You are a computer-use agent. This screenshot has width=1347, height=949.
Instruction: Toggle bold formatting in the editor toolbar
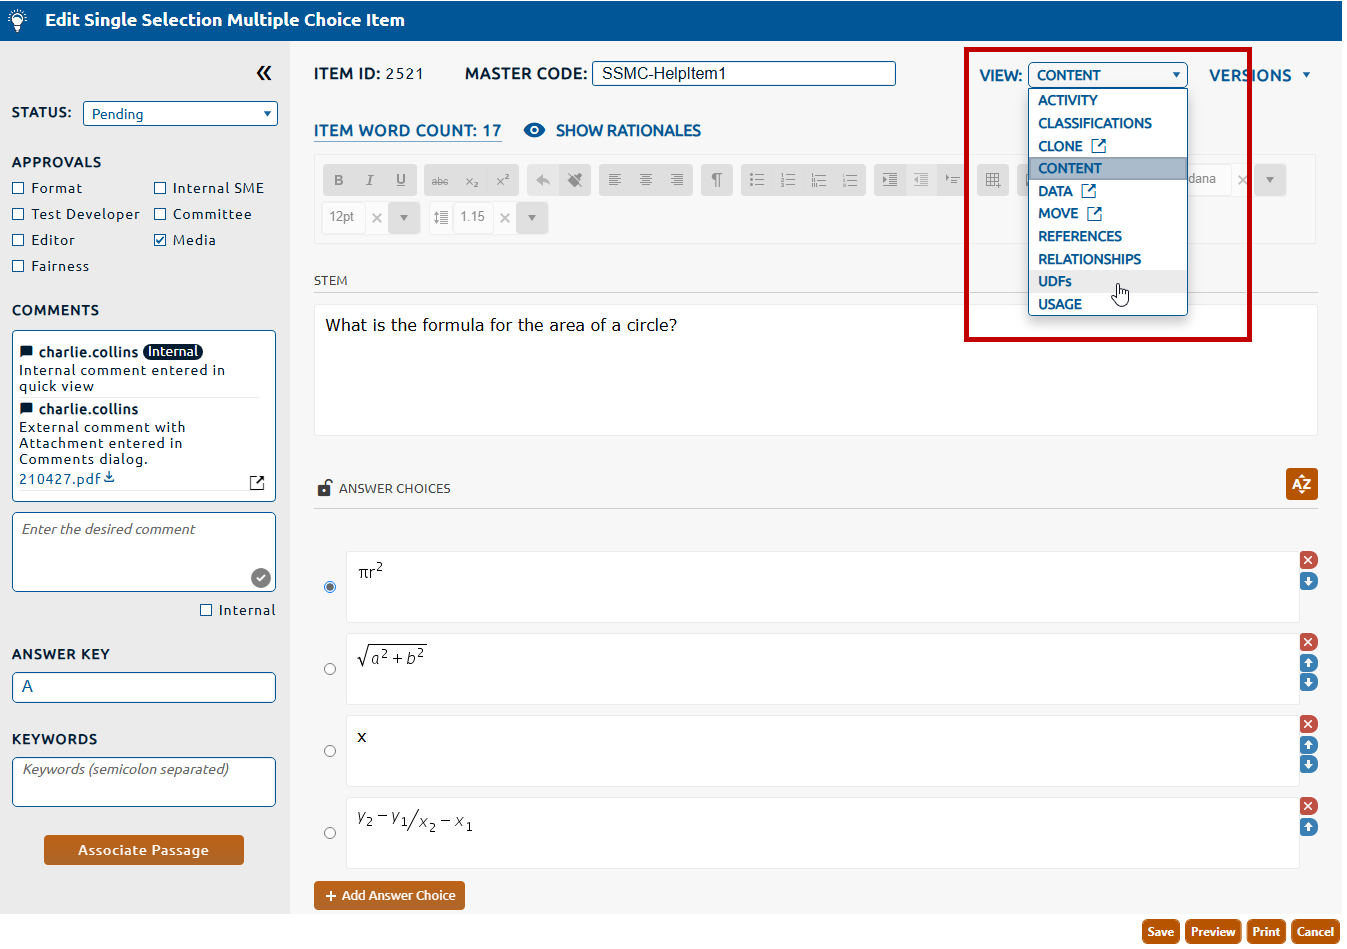point(339,180)
